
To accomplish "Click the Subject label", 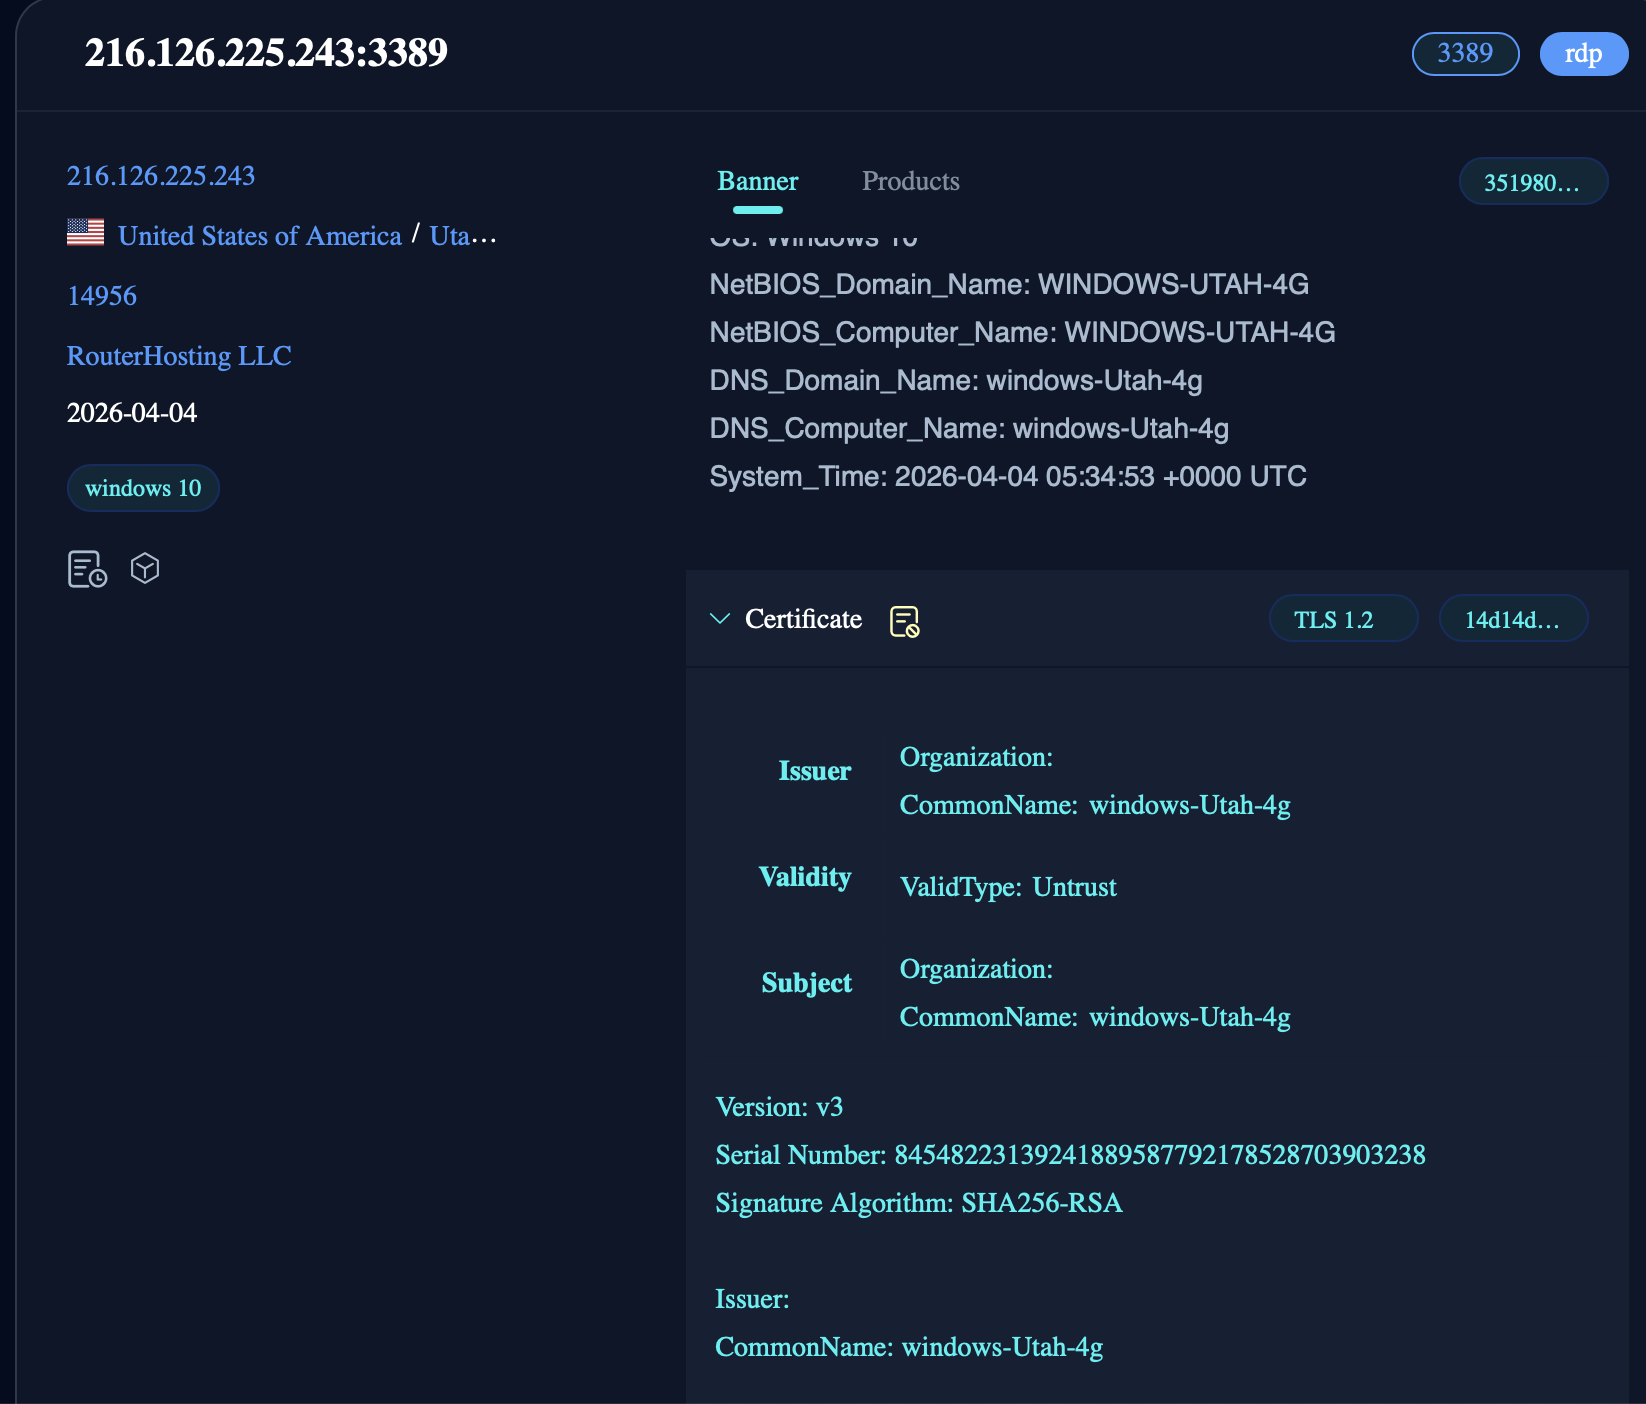I will tap(807, 983).
